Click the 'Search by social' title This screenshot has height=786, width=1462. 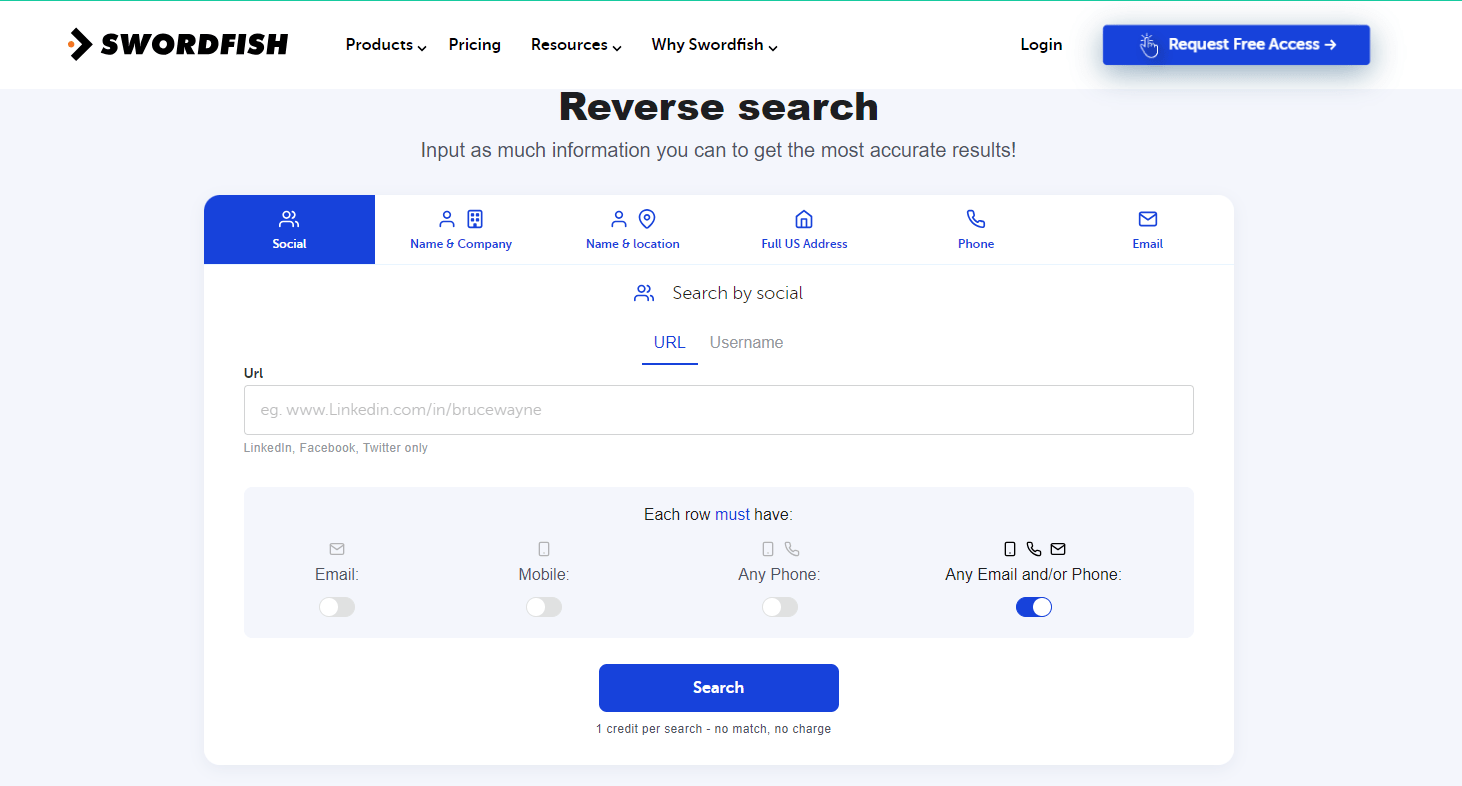point(738,293)
